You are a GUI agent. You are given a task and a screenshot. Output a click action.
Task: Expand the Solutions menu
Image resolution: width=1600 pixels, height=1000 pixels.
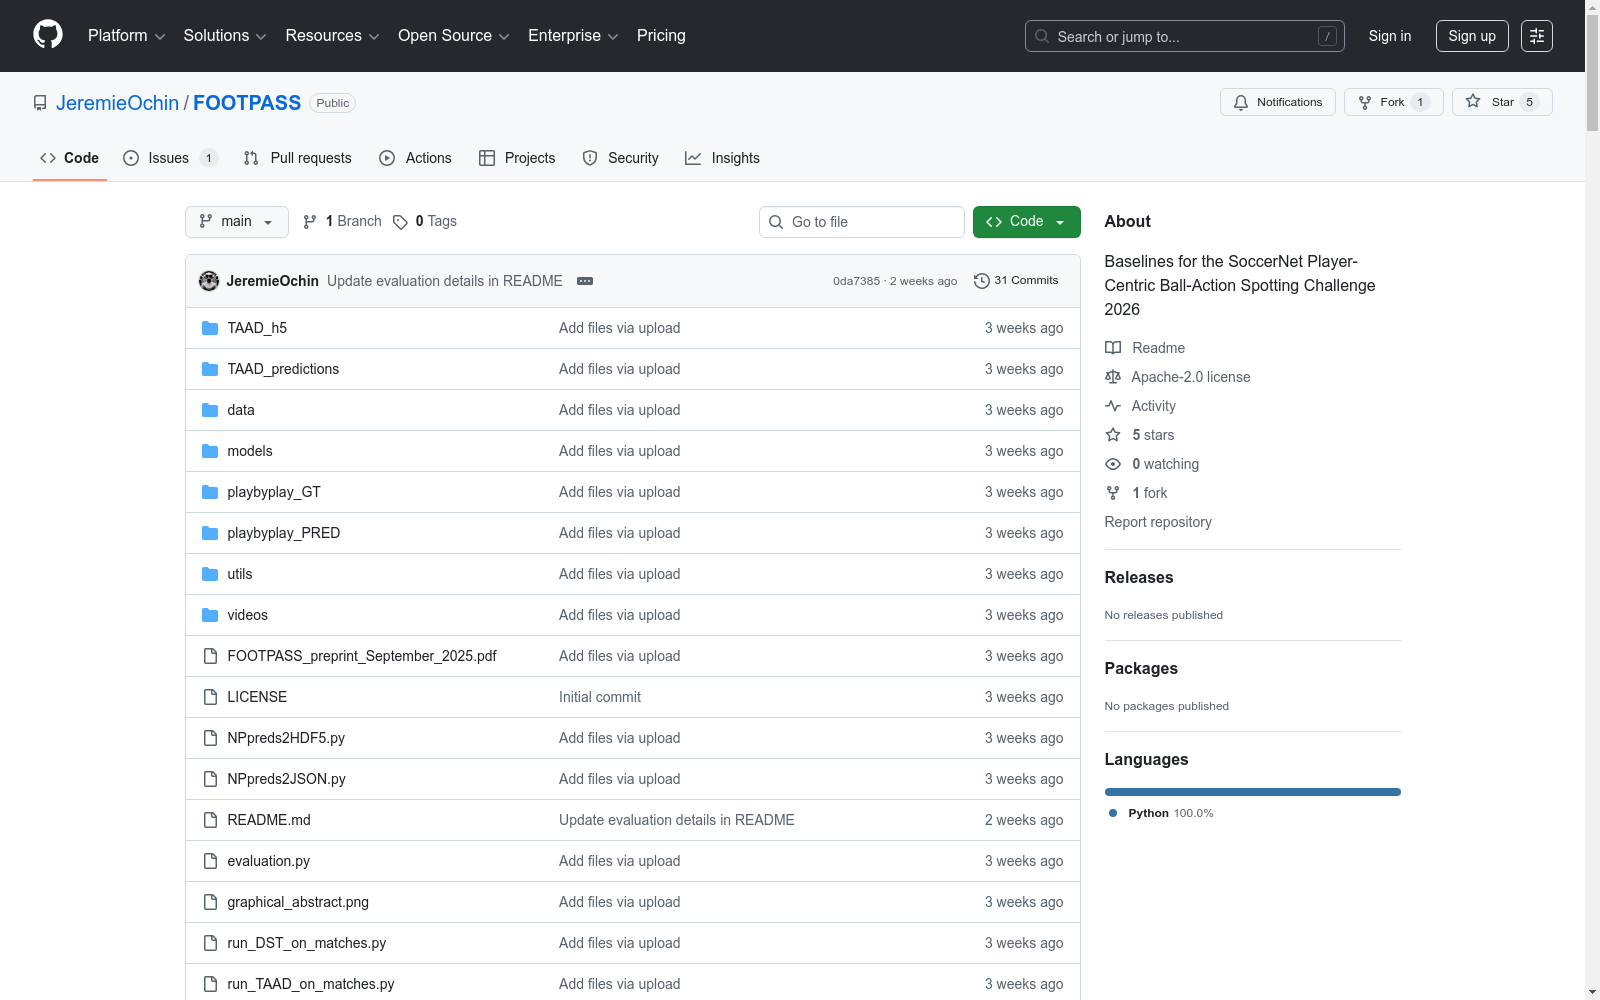[x=225, y=36]
